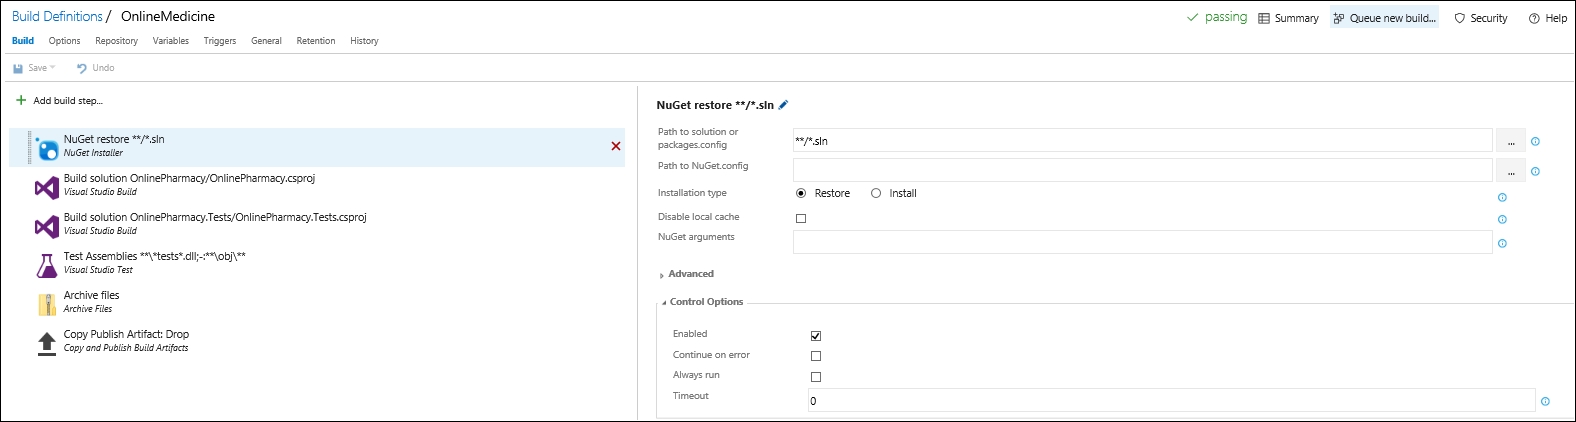Open the Summary link

pos(1297,18)
